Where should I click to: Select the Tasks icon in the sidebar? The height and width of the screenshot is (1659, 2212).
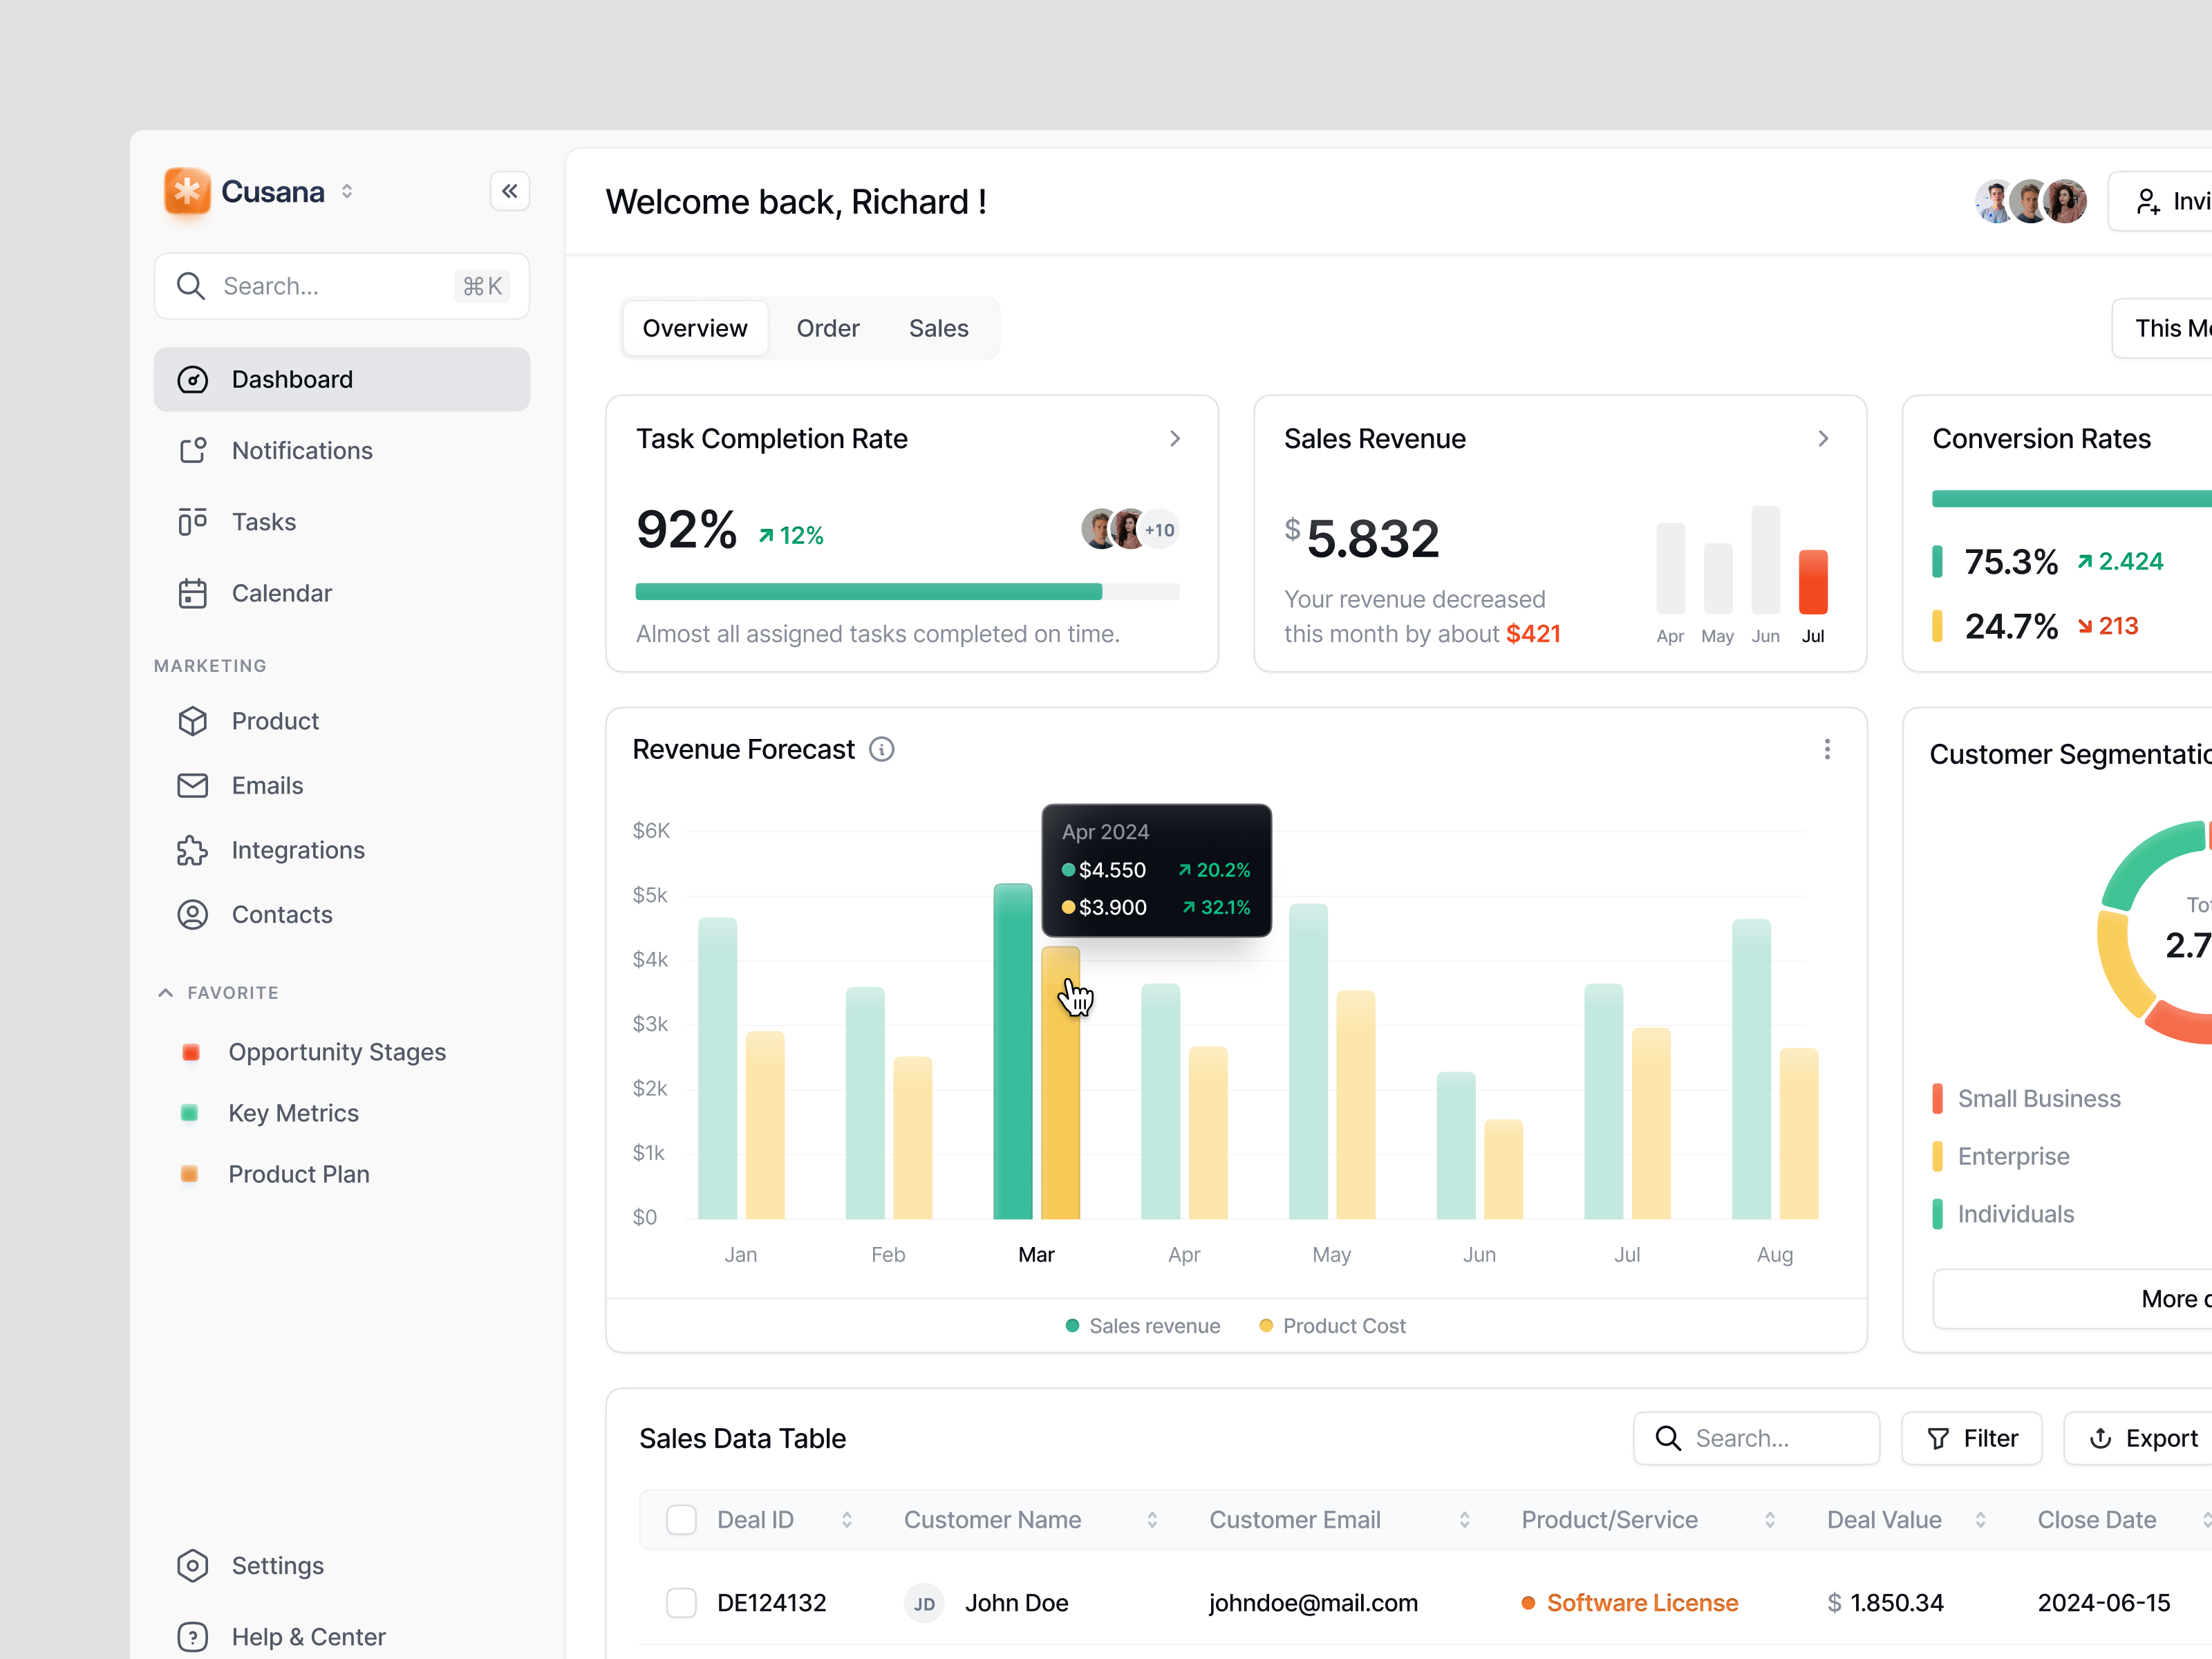coord(193,521)
